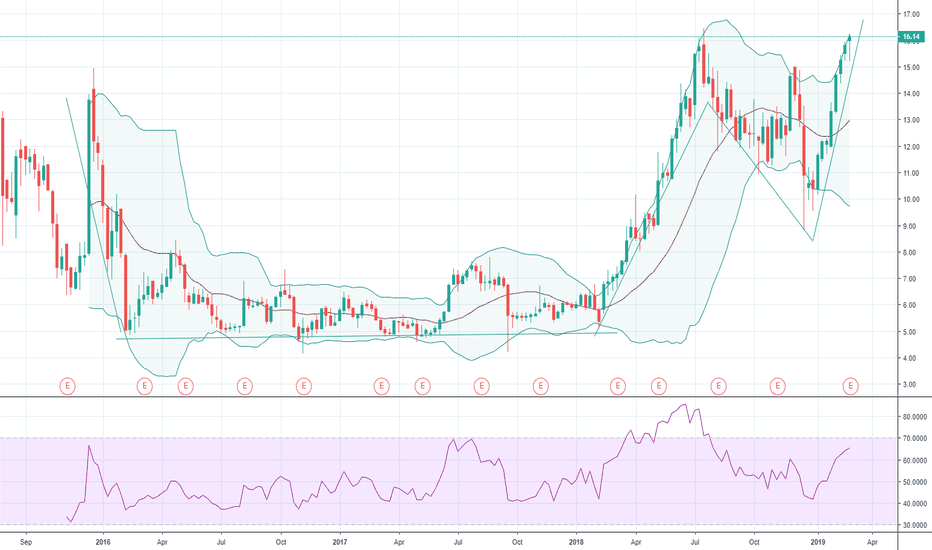This screenshot has width=932, height=550.
Task: Click the 2018 label on time axis
Action: (576, 542)
